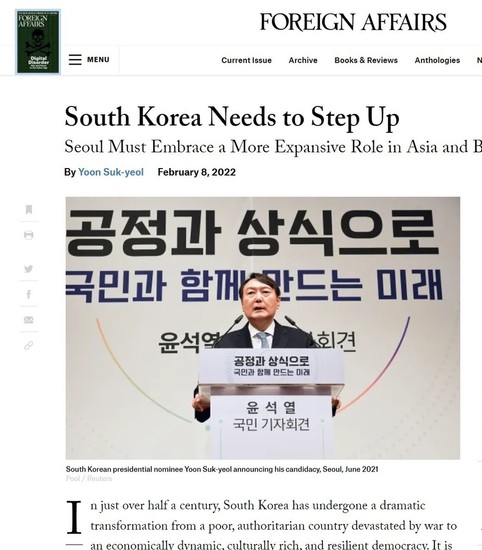Click the photo of Yoon Suk-yeol at podium

263,328
